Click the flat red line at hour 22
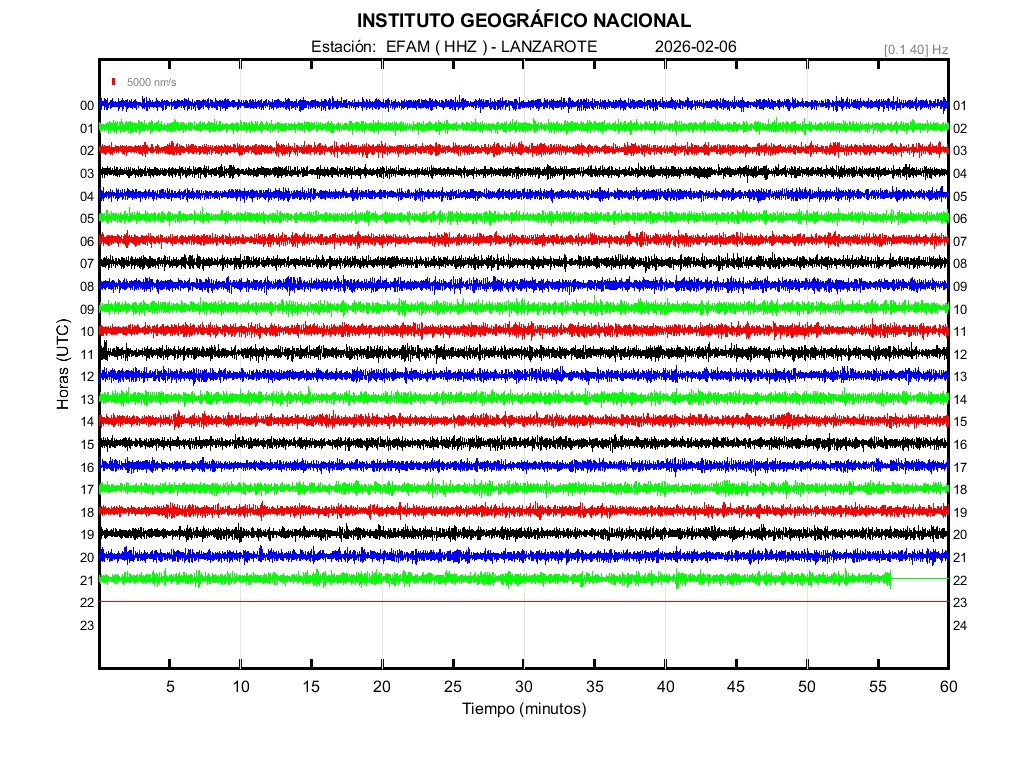The width and height of the screenshot is (1024, 768). (523, 602)
